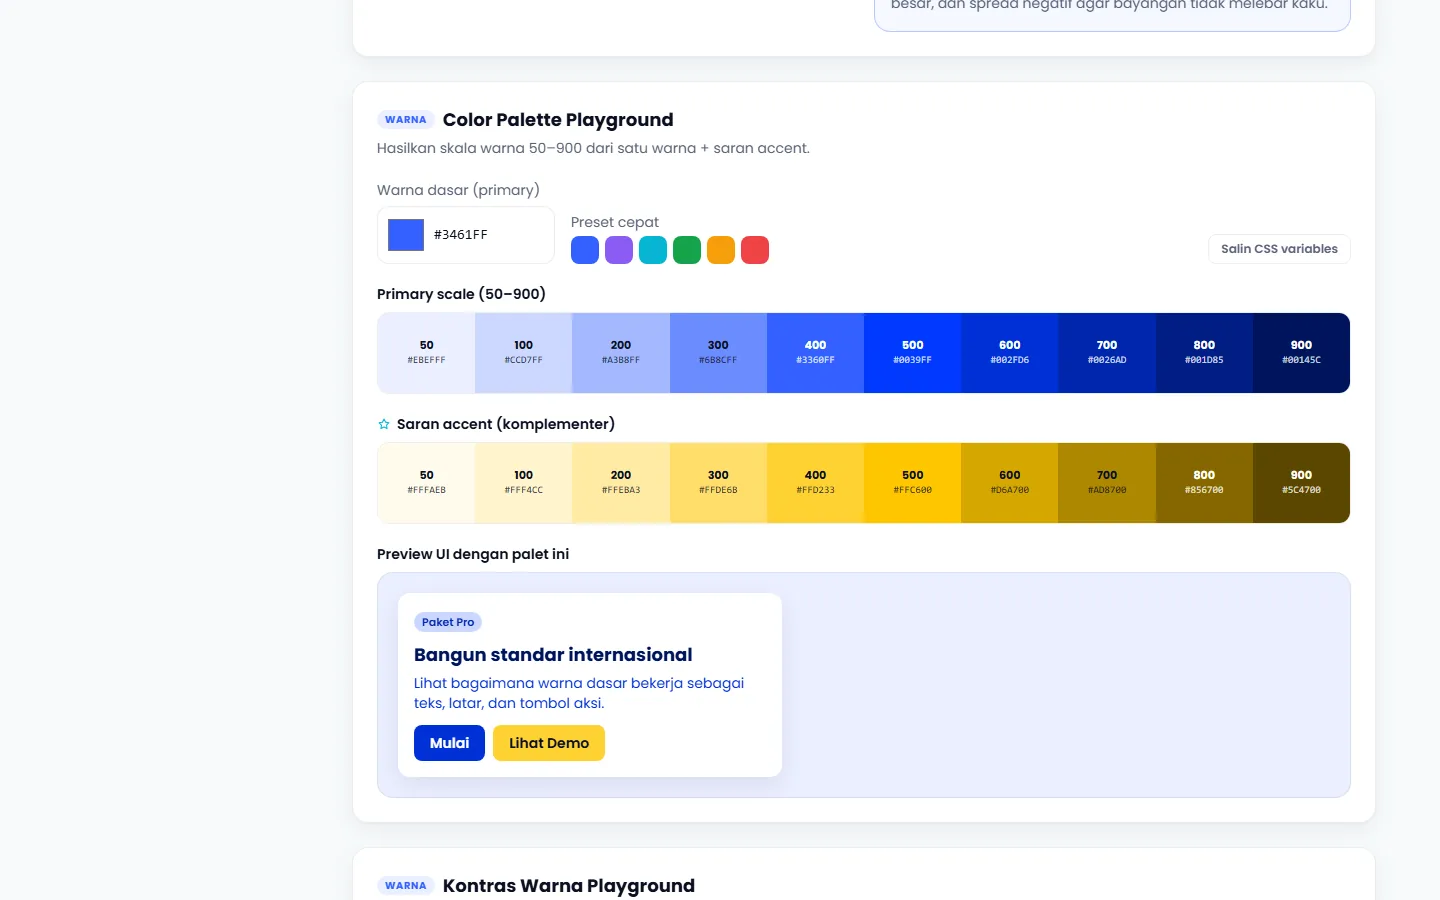Select primary swatch 50 #EBEFFF
The width and height of the screenshot is (1440, 900).
426,353
